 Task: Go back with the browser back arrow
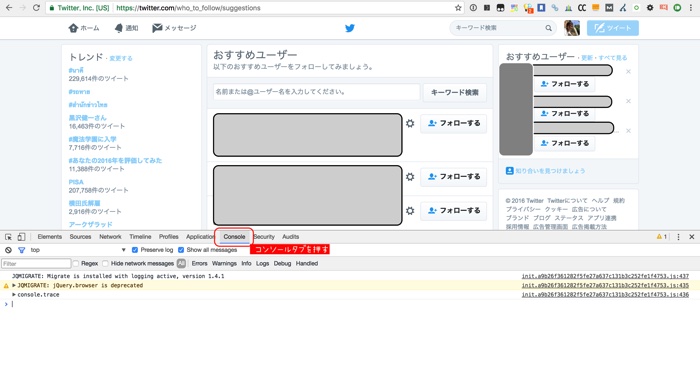[x=9, y=8]
